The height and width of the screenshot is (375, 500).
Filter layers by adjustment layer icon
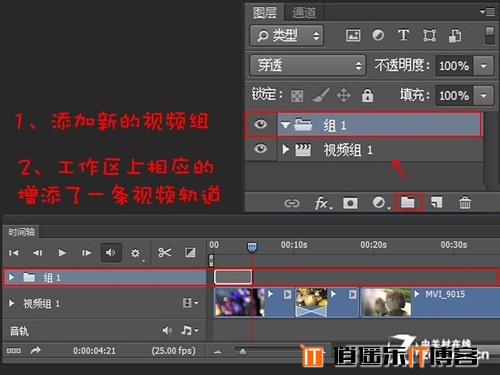point(378,35)
